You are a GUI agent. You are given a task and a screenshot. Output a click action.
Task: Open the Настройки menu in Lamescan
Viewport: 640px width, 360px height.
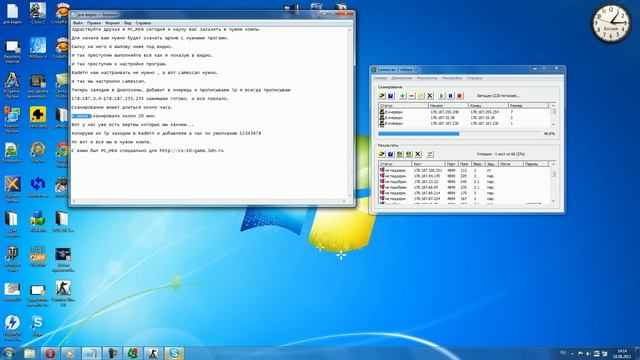tap(452, 78)
